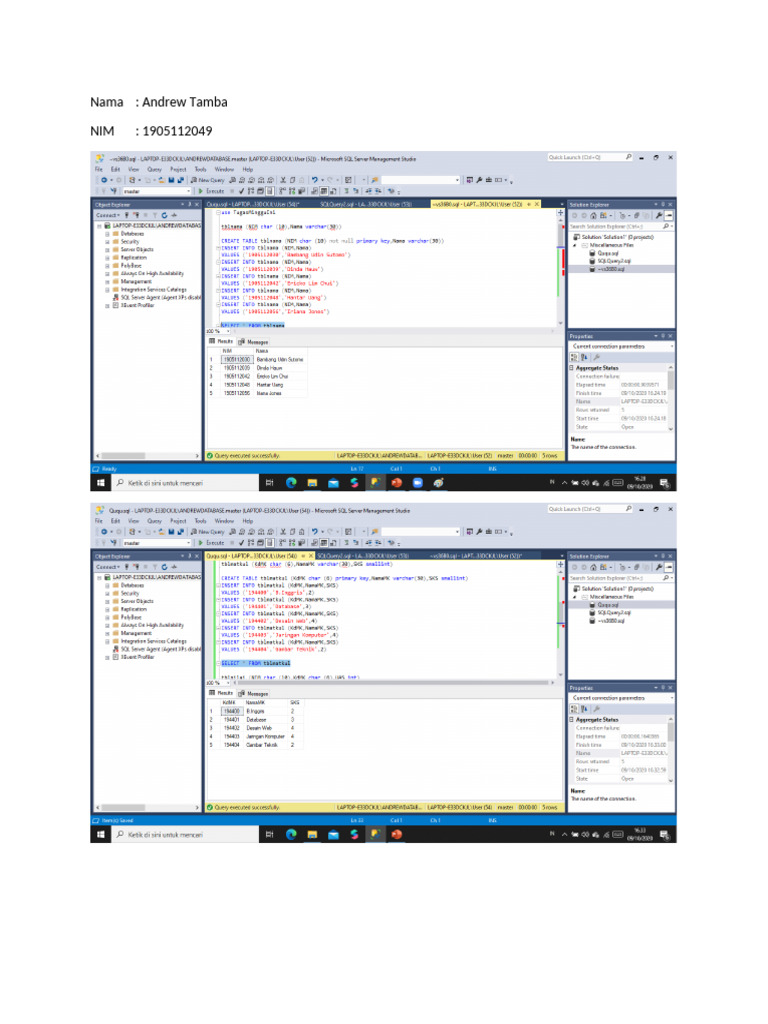The width and height of the screenshot is (768, 1024).
Task: Expand the Management node in top Object Explorer
Action: [x=108, y=281]
